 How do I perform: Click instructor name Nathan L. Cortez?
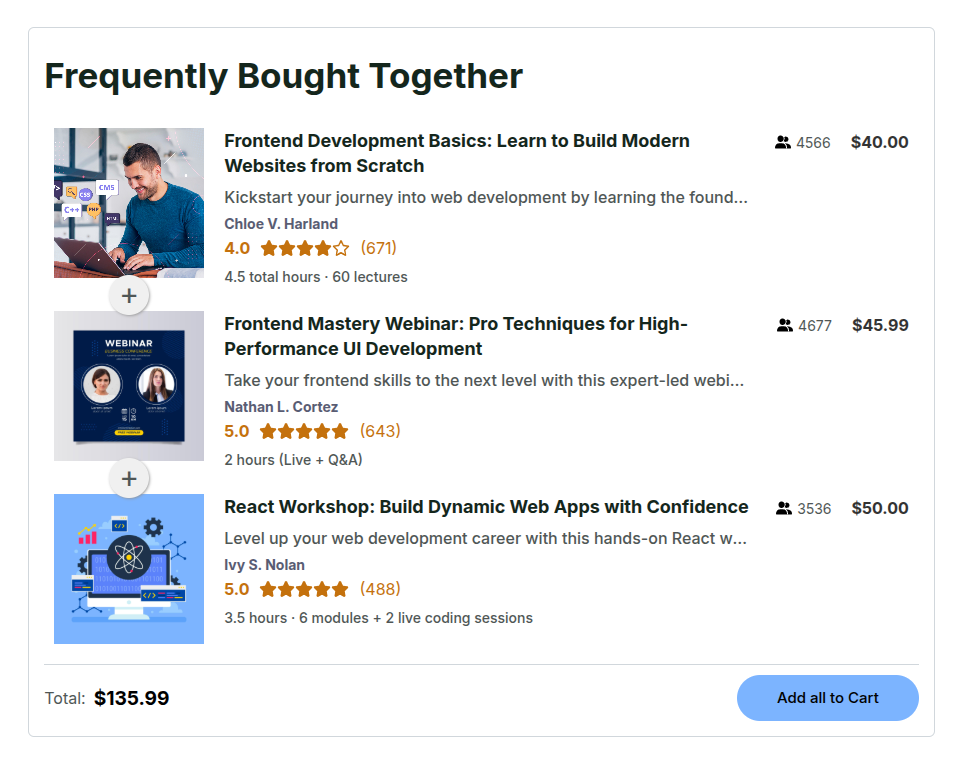(x=281, y=407)
